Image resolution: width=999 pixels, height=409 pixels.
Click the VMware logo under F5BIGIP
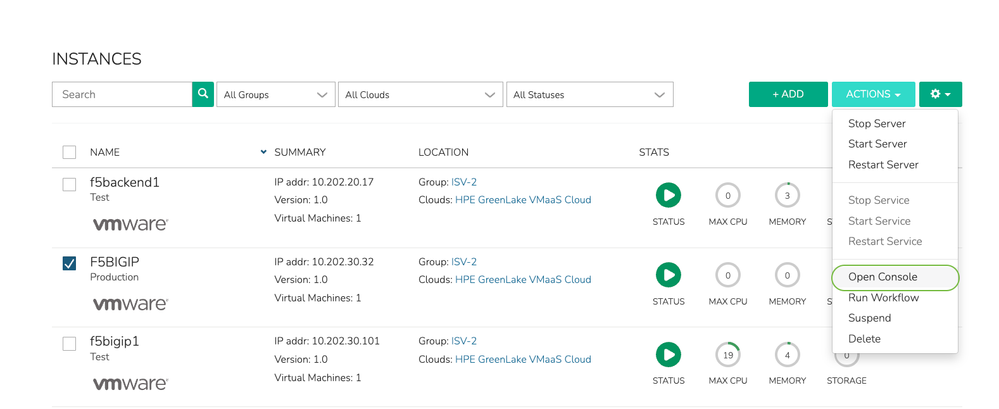point(130,304)
